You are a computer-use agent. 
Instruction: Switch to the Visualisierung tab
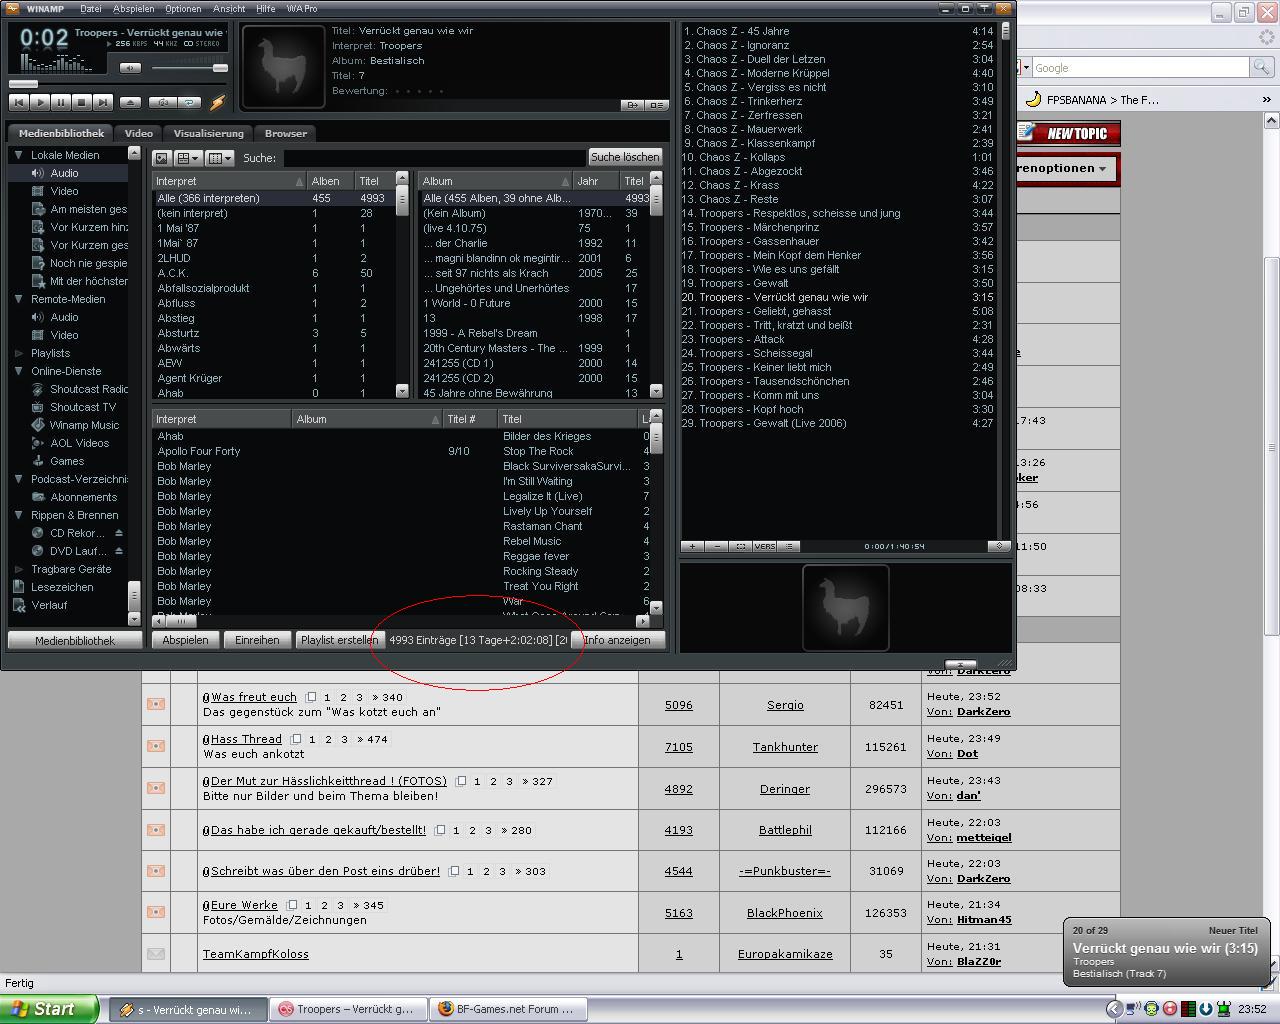pos(208,133)
